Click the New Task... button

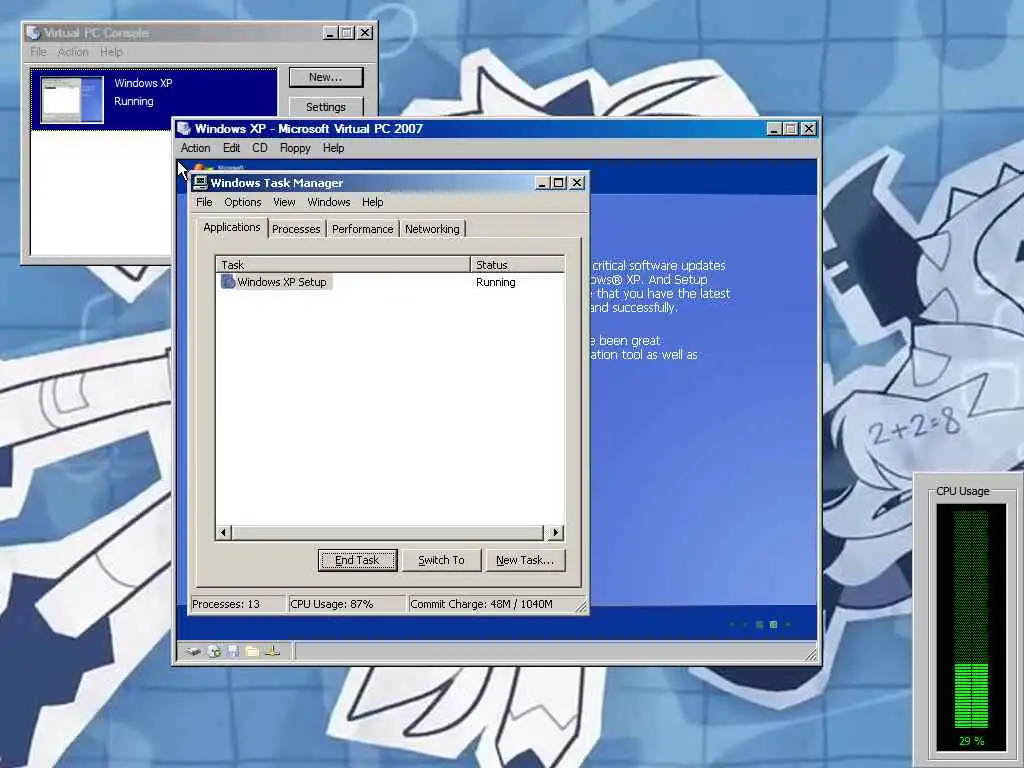pyautogui.click(x=525, y=560)
